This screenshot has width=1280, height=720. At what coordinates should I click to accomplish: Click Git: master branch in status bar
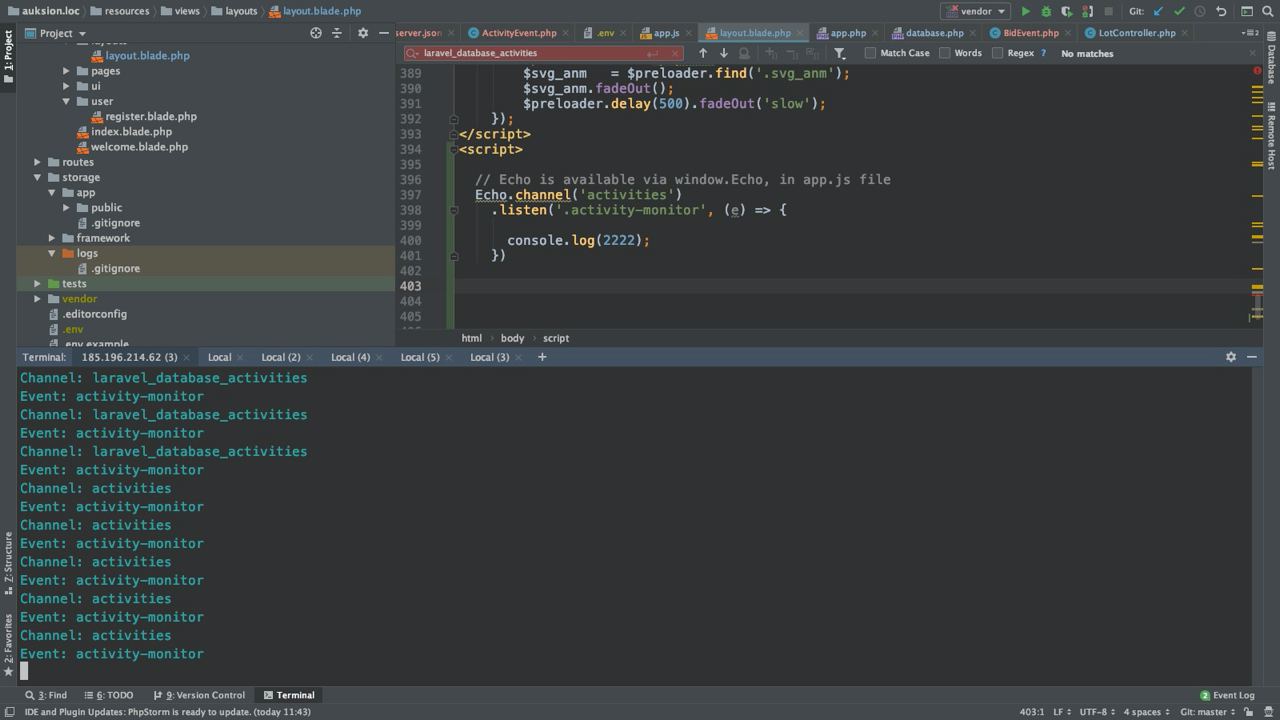coord(1208,712)
